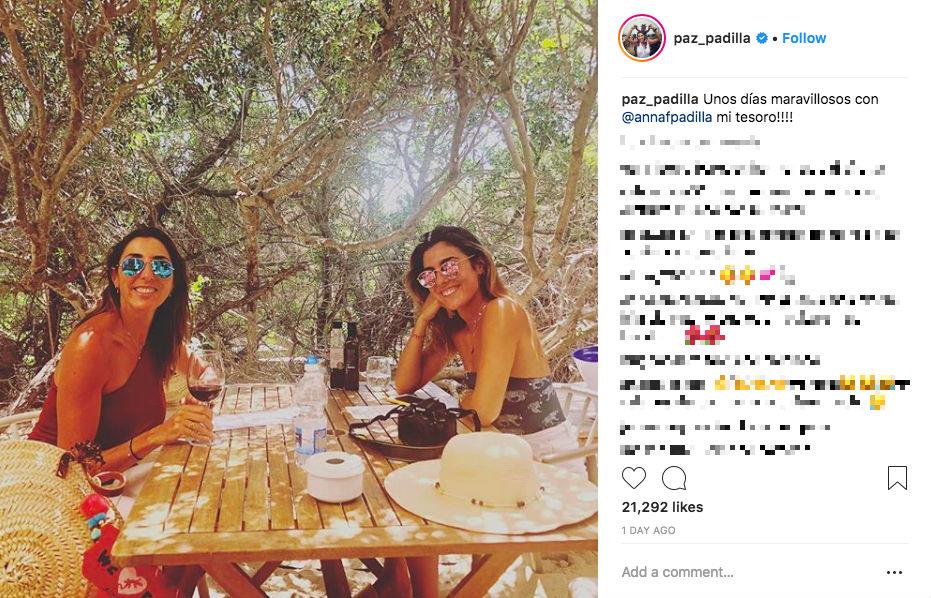
Task: Click the blurred view-all-comments line under the caption
Action: coord(691,141)
